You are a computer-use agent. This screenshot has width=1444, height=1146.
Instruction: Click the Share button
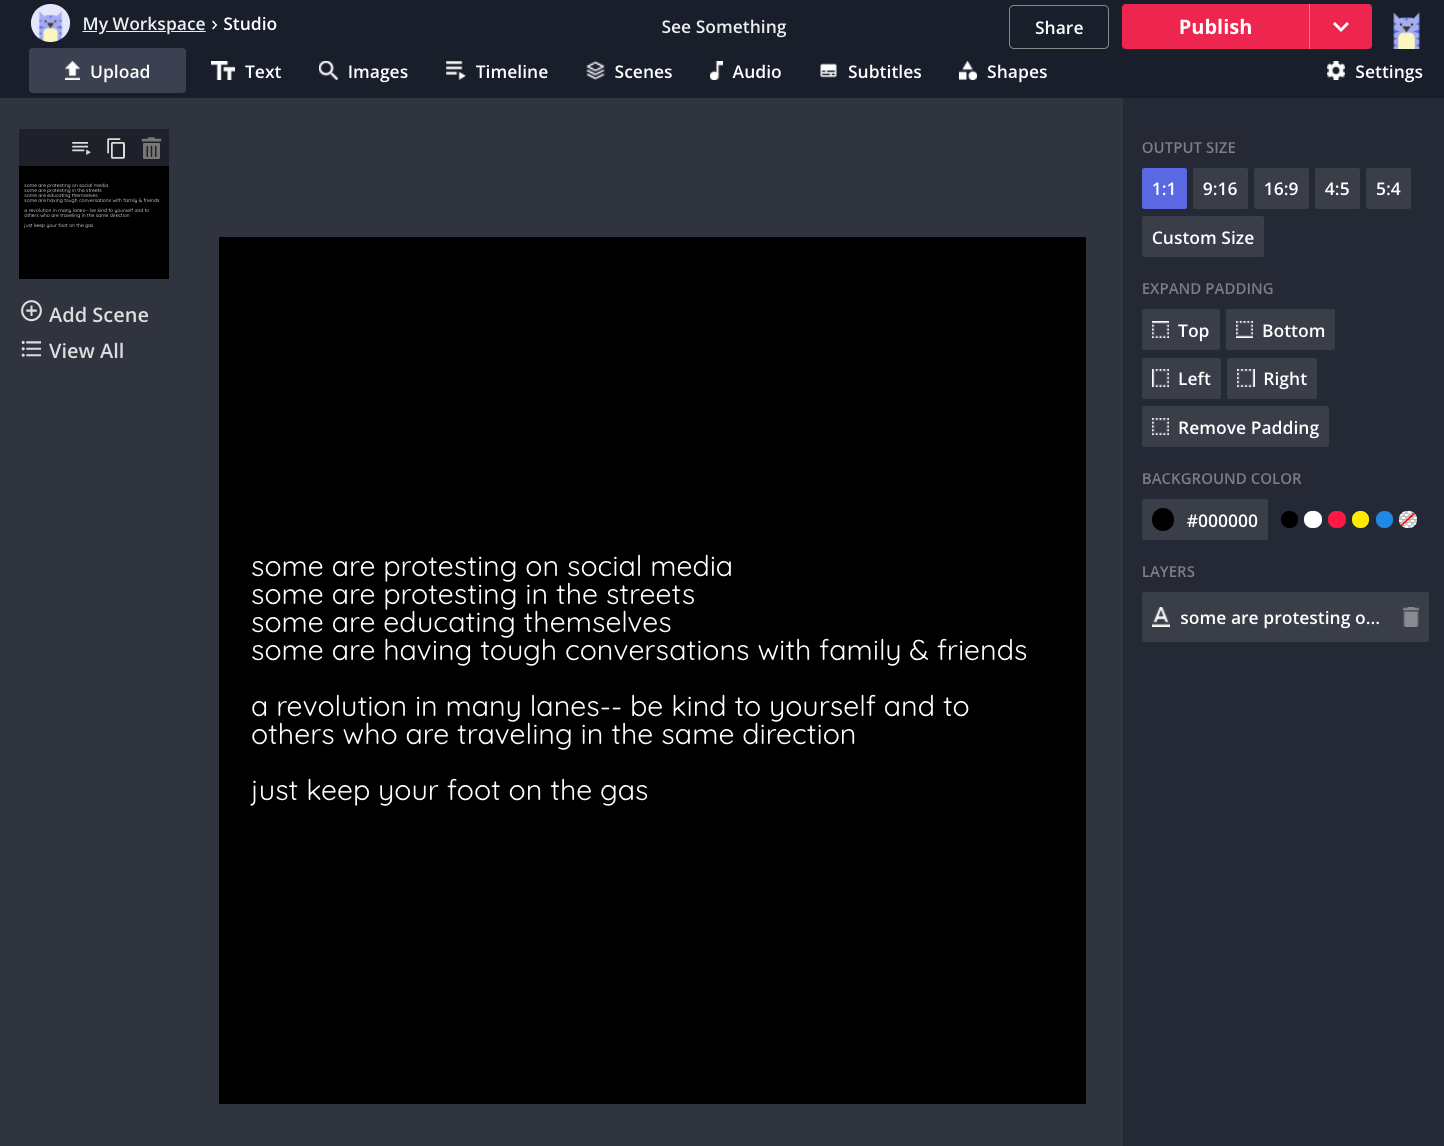pos(1058,27)
